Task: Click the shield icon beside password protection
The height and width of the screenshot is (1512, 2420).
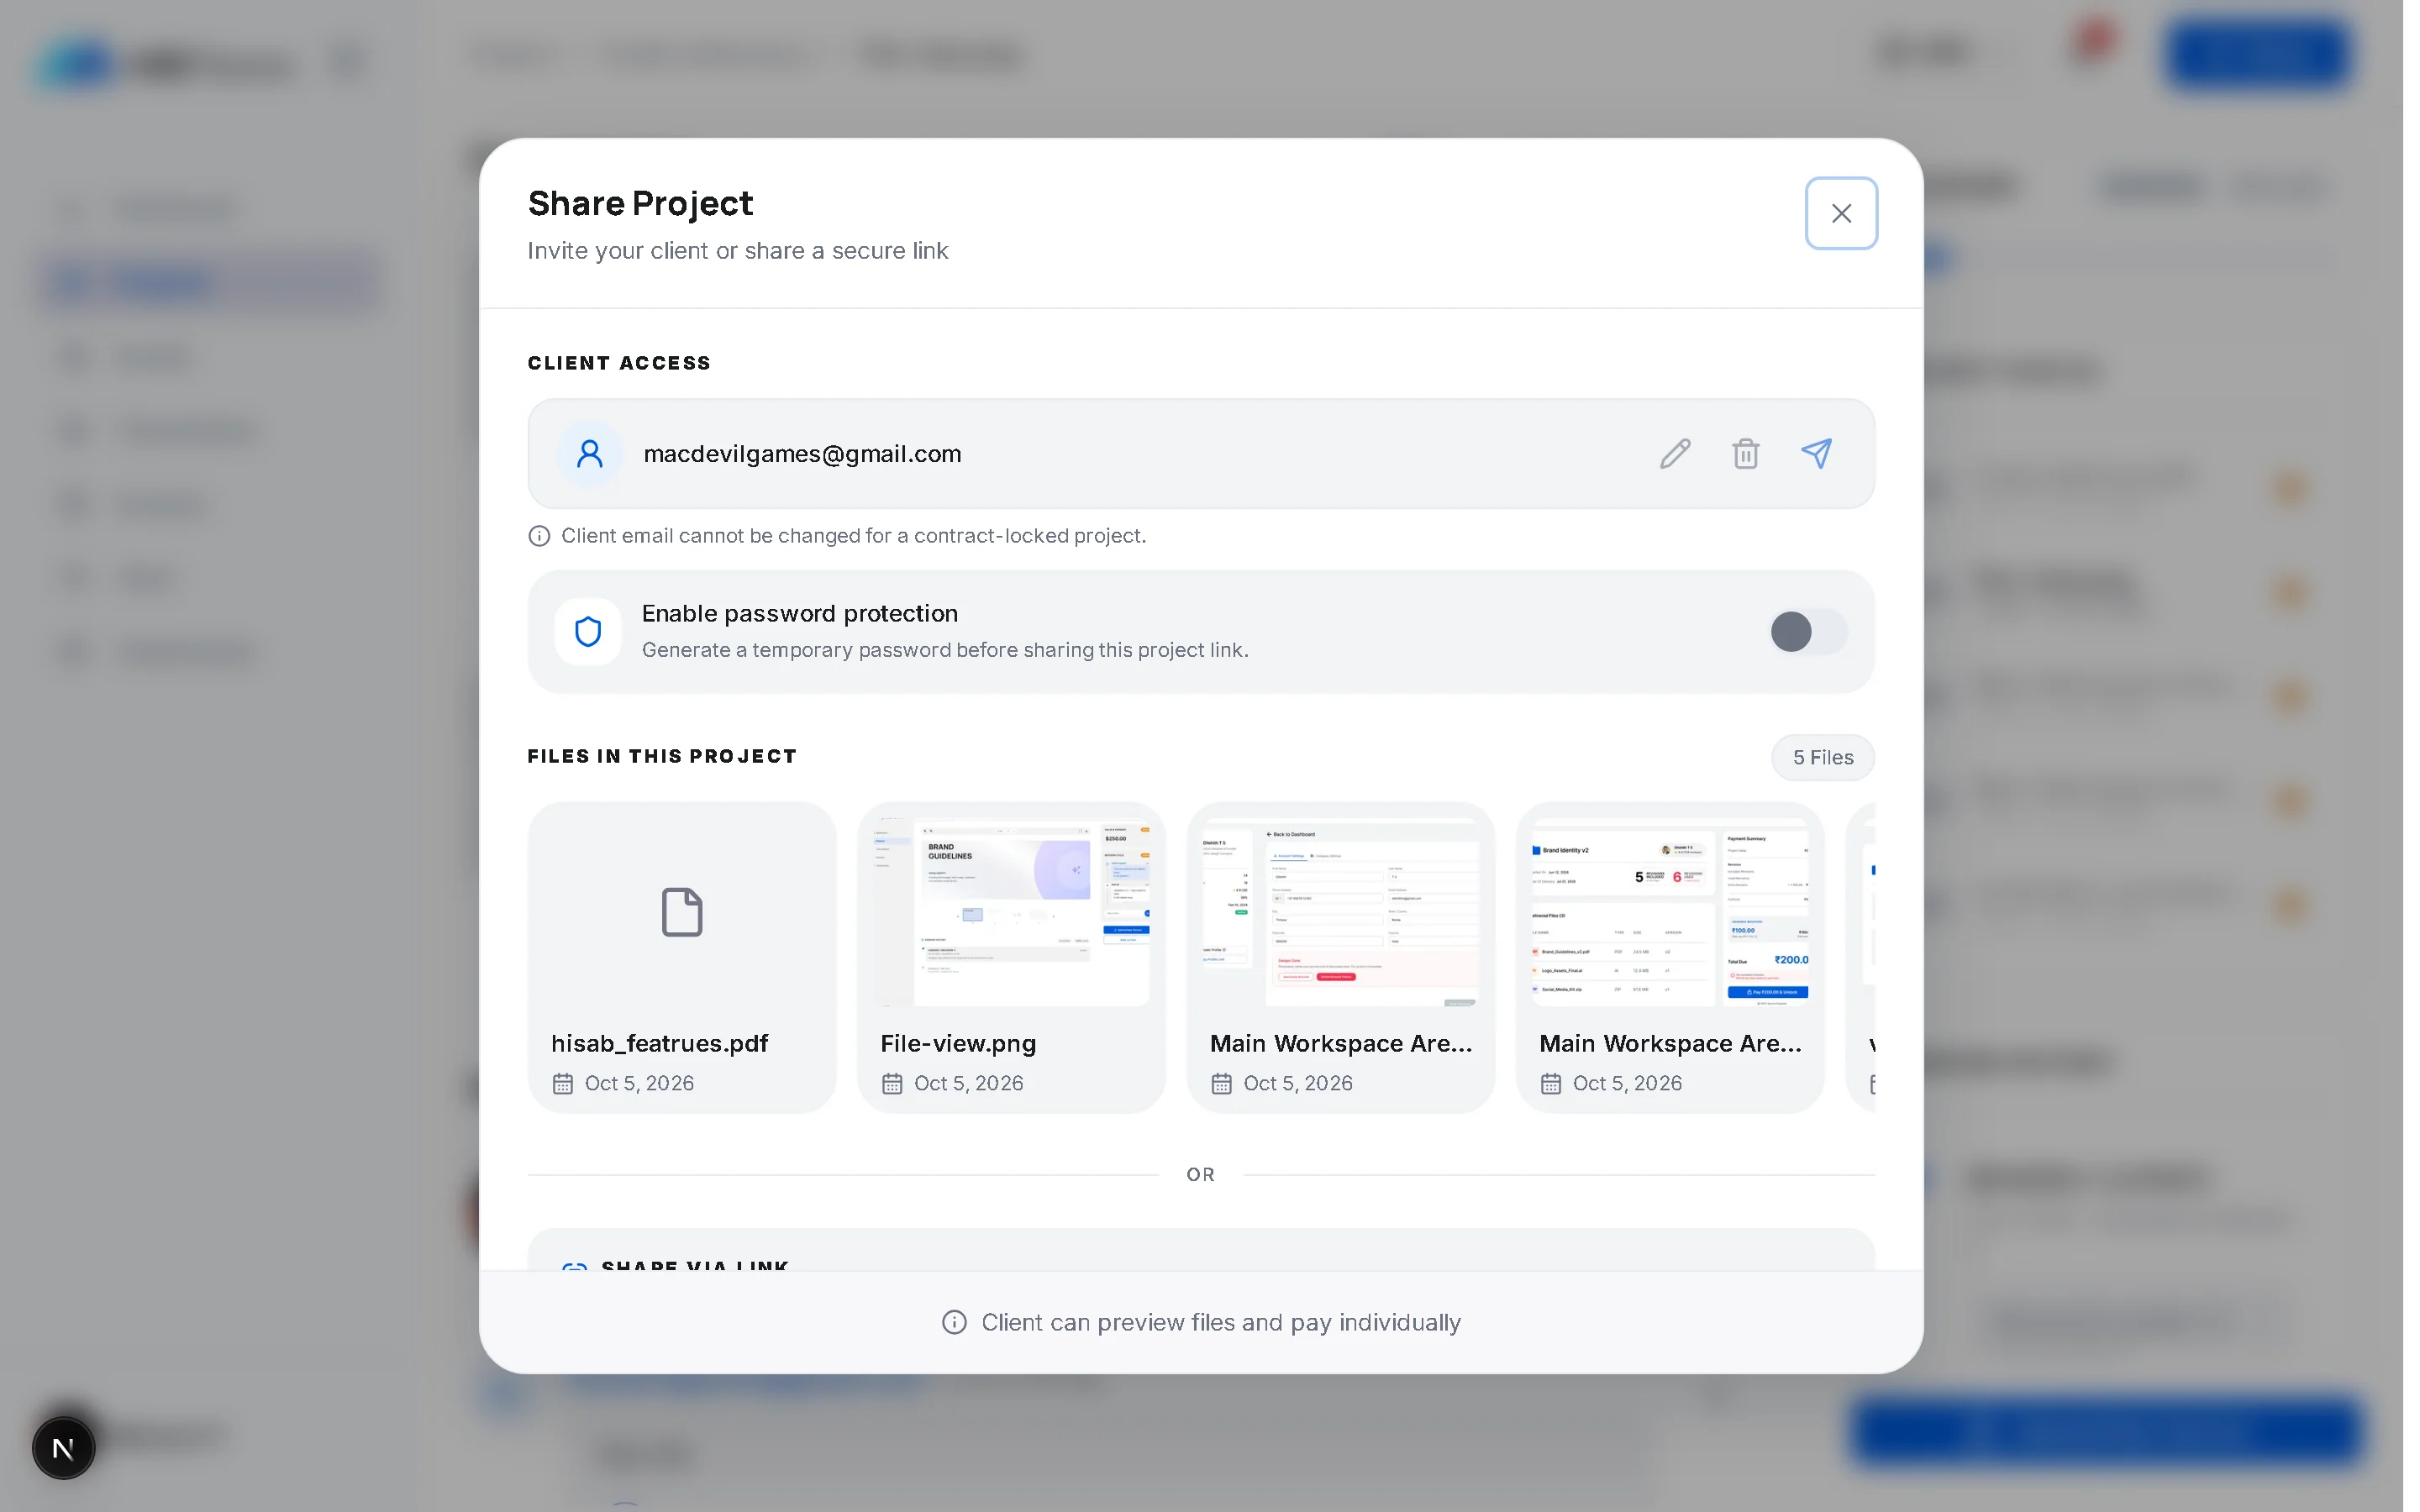Action: click(x=588, y=632)
